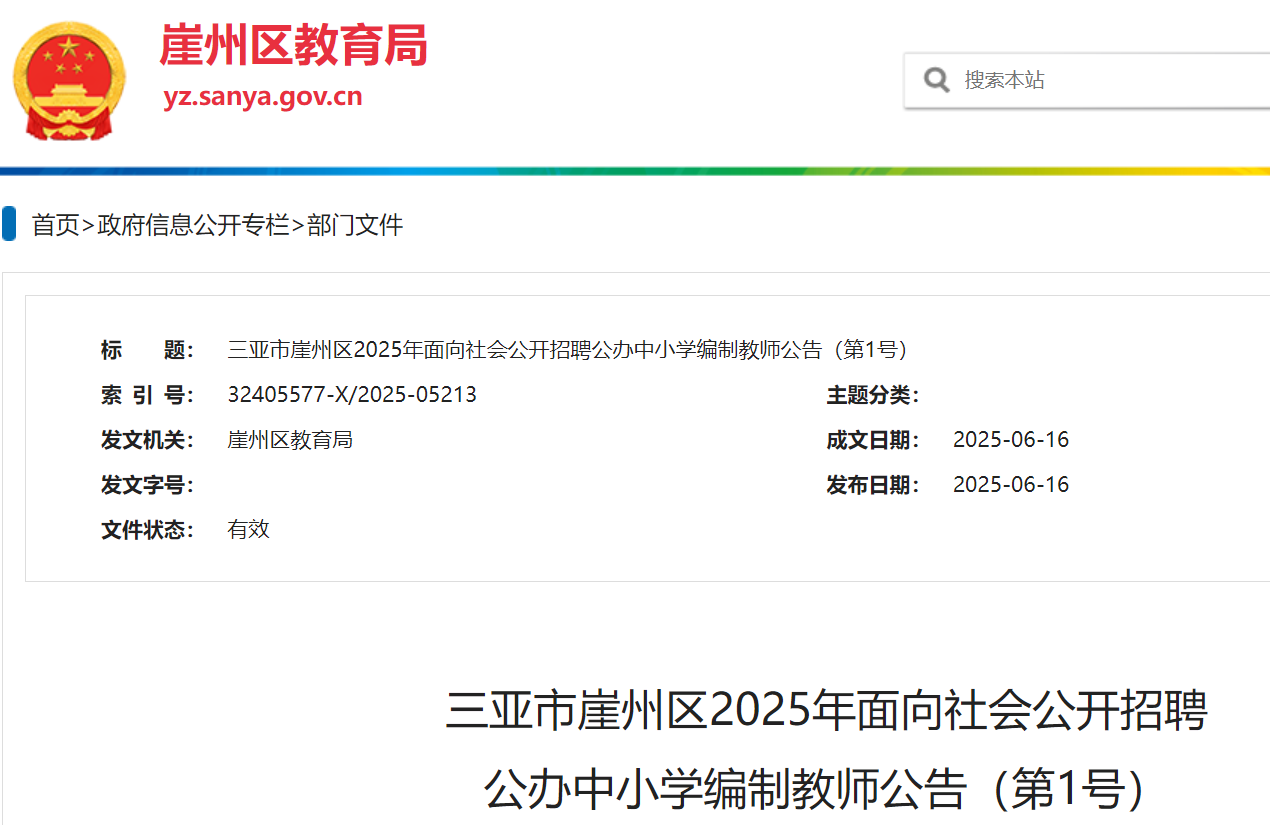
Task: Select the 崖州区教育局 issuing agency value
Action: [290, 440]
